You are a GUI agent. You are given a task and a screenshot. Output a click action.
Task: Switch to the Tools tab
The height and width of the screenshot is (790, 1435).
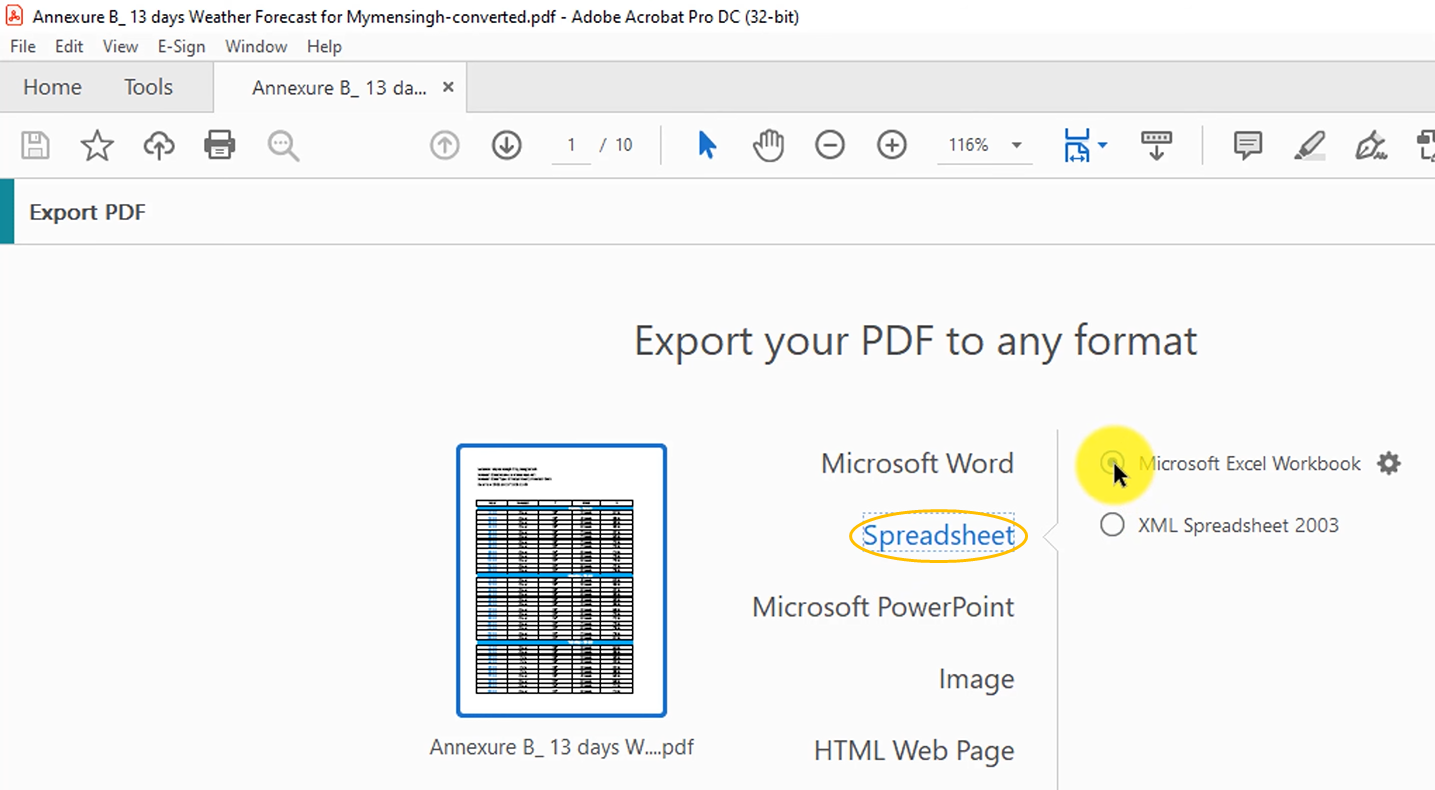[148, 87]
